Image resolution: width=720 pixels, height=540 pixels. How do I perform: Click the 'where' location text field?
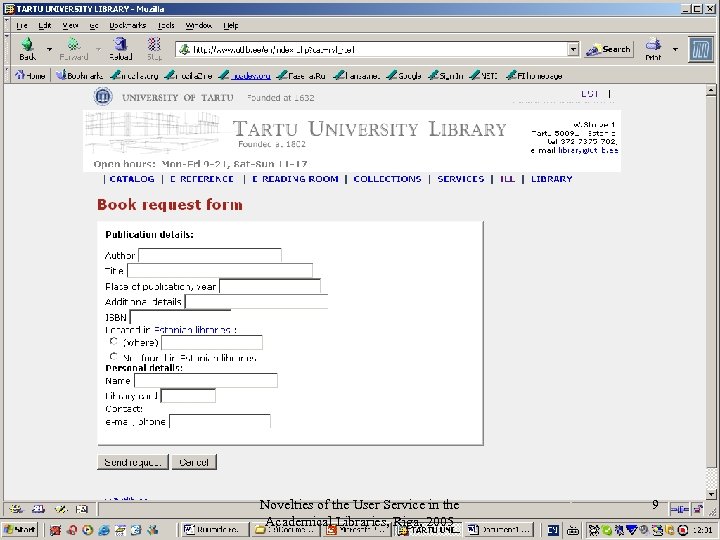coord(212,343)
